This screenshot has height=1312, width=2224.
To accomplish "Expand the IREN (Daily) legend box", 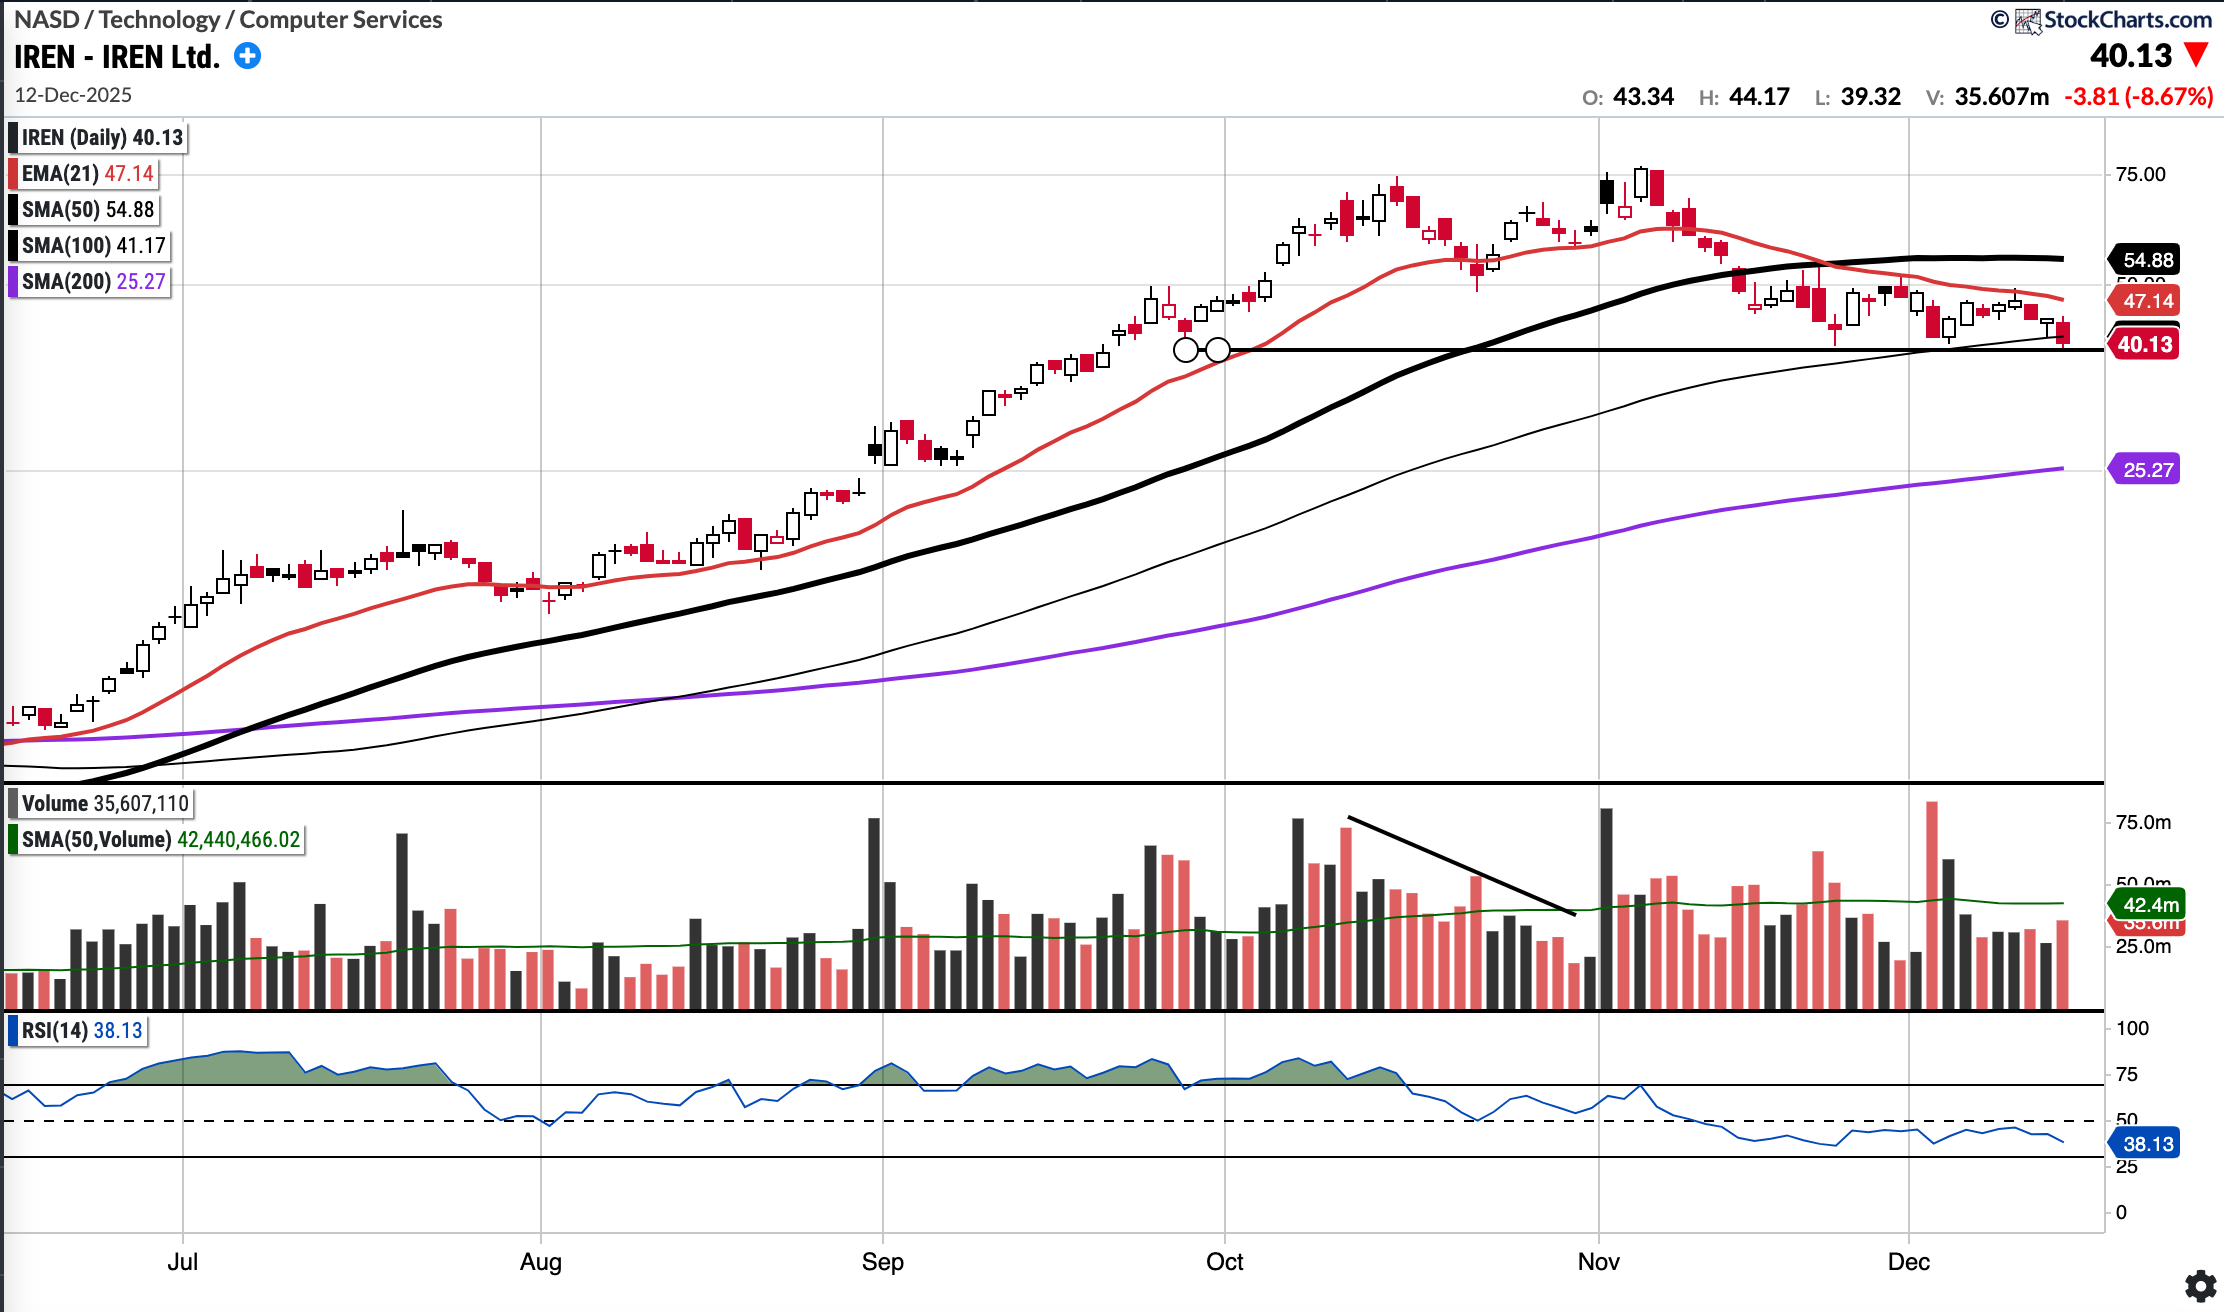I will (x=102, y=138).
